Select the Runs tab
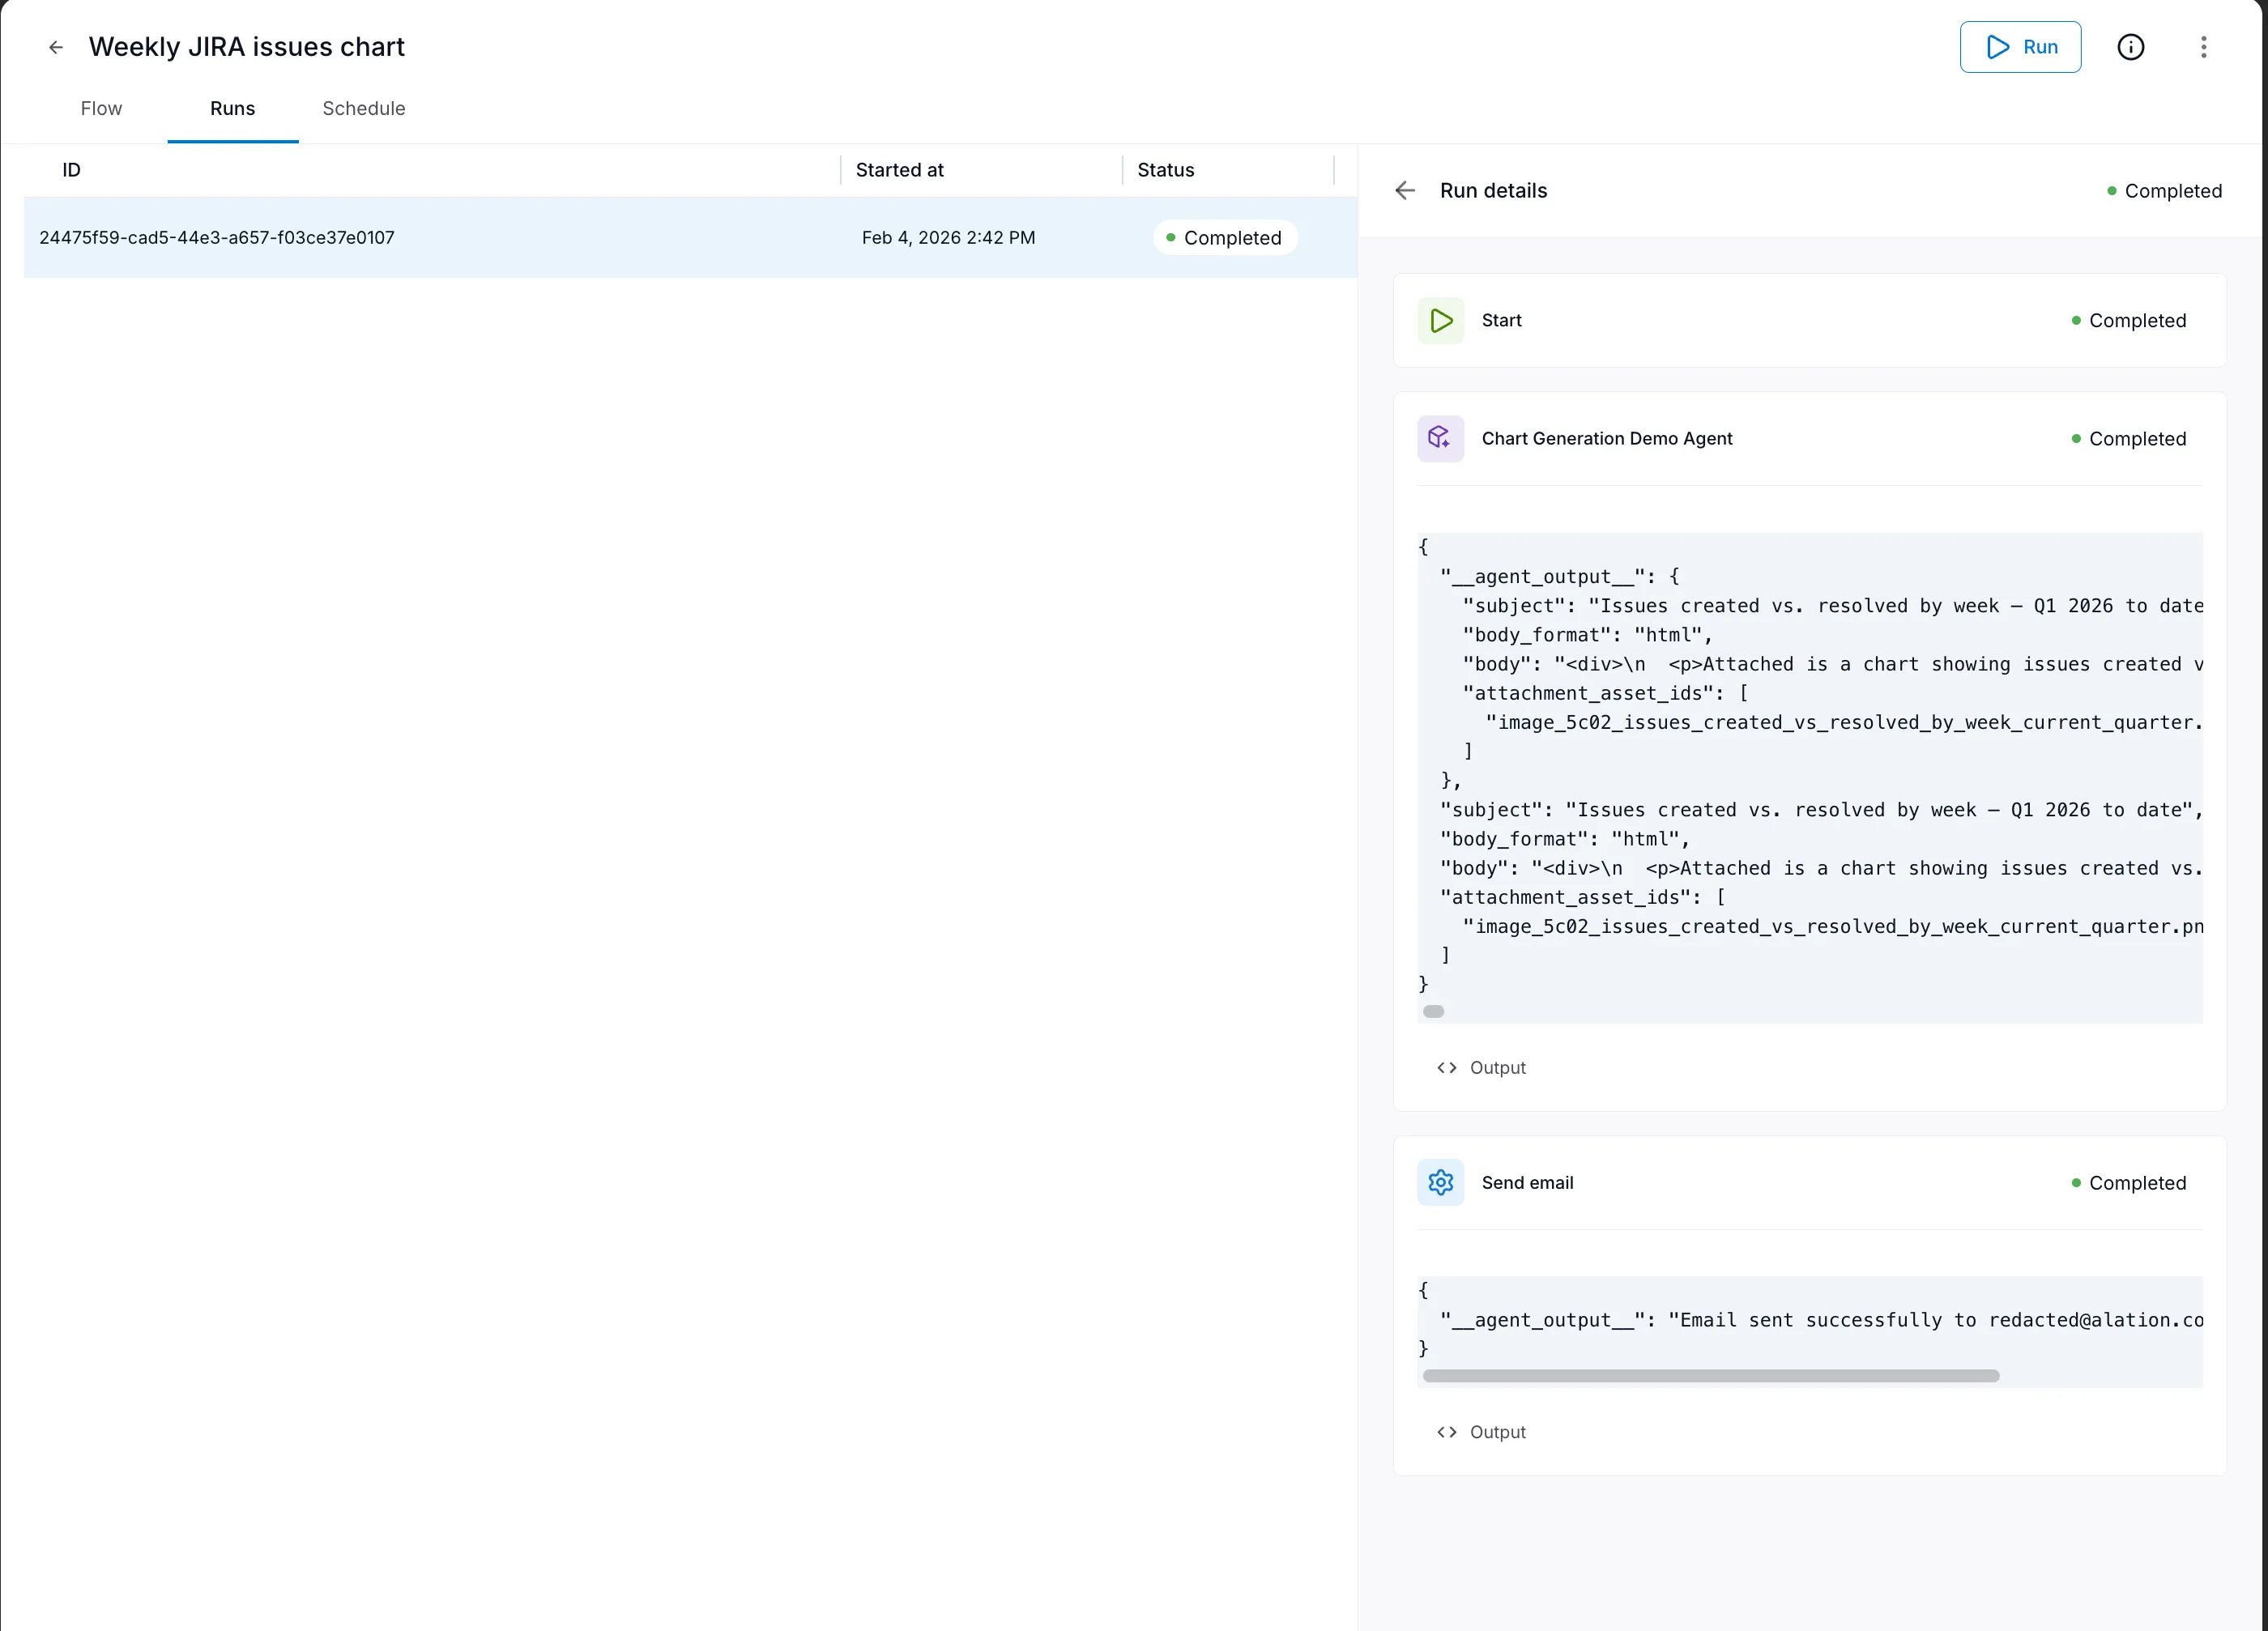The height and width of the screenshot is (1631, 2268). click(232, 108)
